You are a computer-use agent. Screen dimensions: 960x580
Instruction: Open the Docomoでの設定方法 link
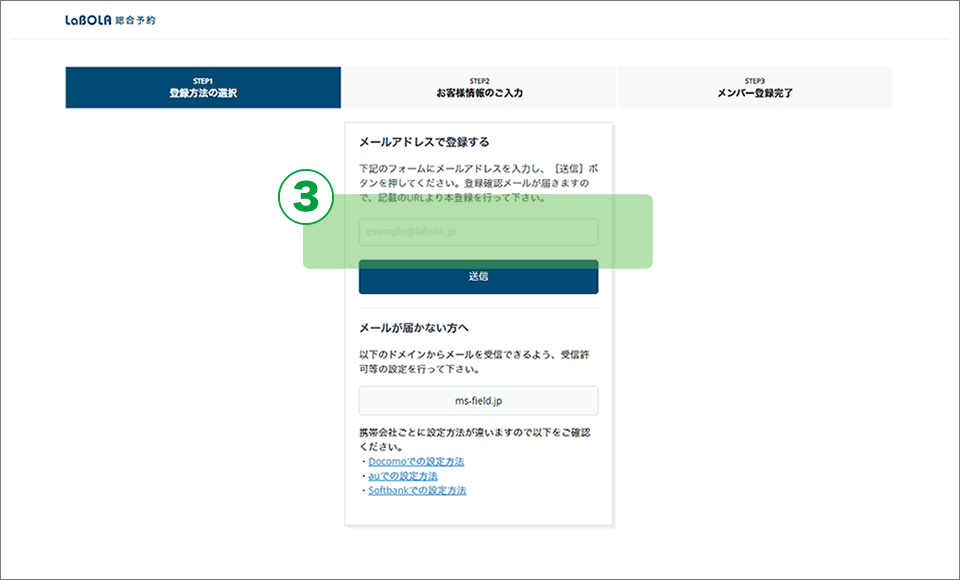(x=416, y=462)
